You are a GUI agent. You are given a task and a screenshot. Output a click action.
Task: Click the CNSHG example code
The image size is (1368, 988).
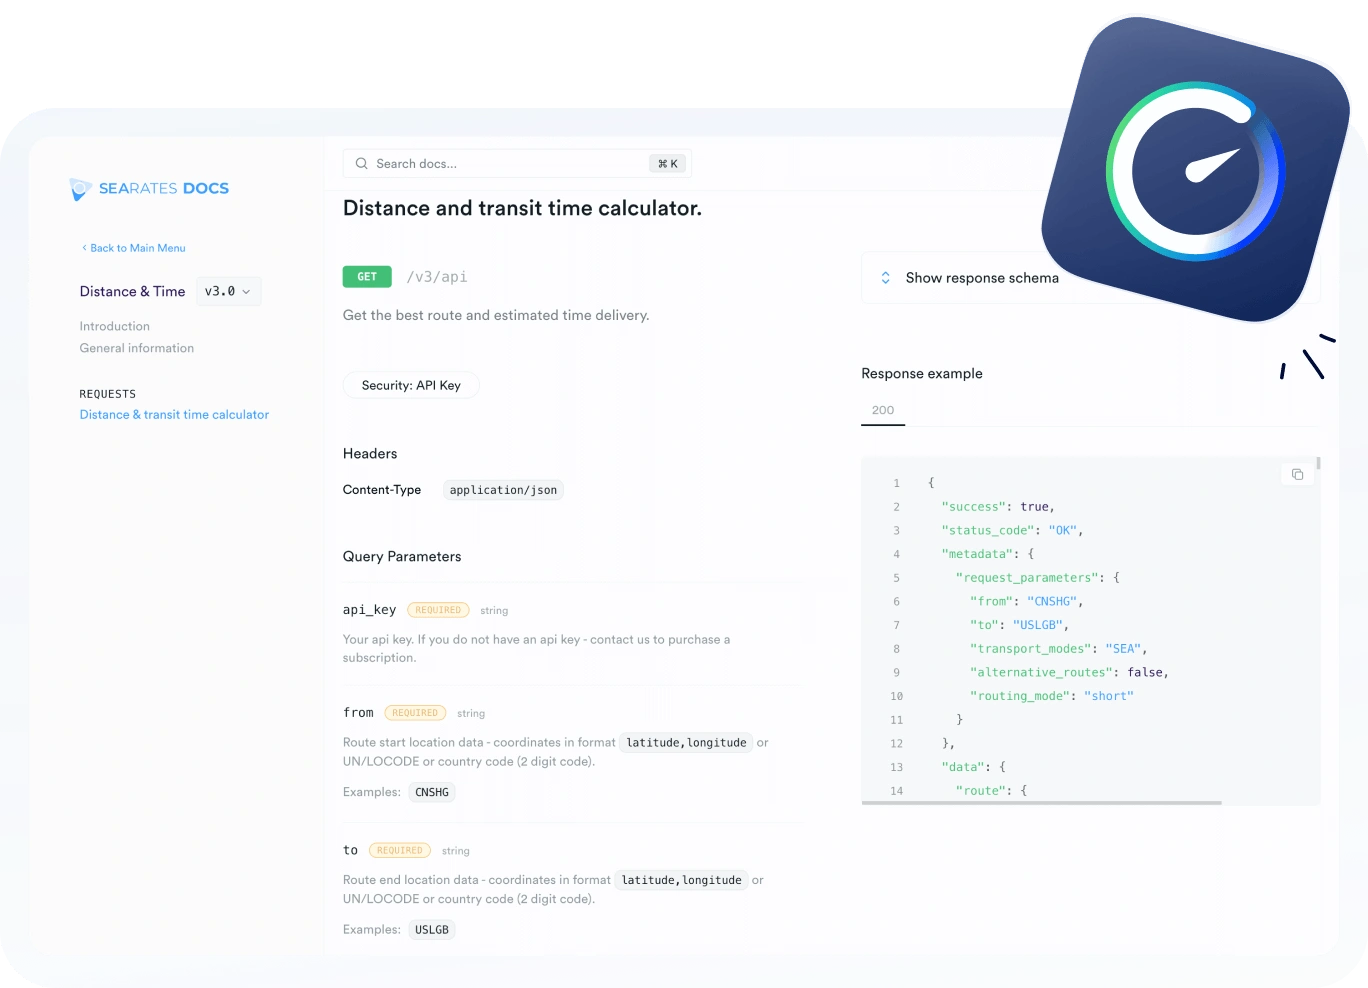coord(432,792)
